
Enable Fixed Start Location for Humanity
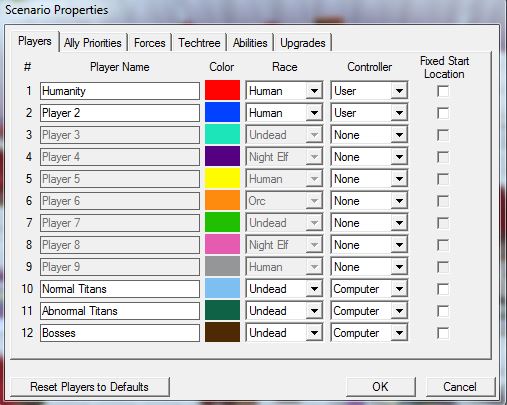pyautogui.click(x=443, y=91)
